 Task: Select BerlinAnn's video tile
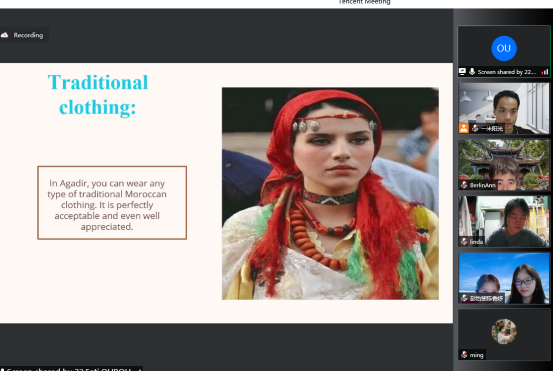(504, 165)
